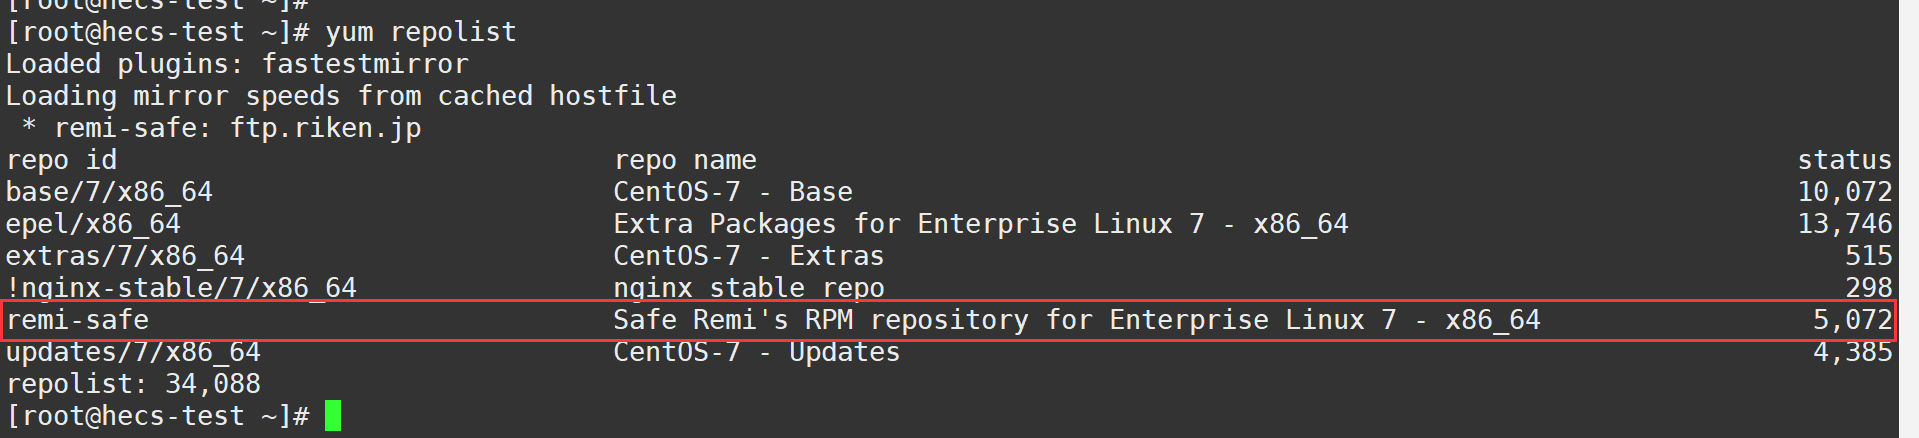The height and width of the screenshot is (438, 1919).
Task: Click the "nginx stable repo" name
Action: tap(749, 288)
